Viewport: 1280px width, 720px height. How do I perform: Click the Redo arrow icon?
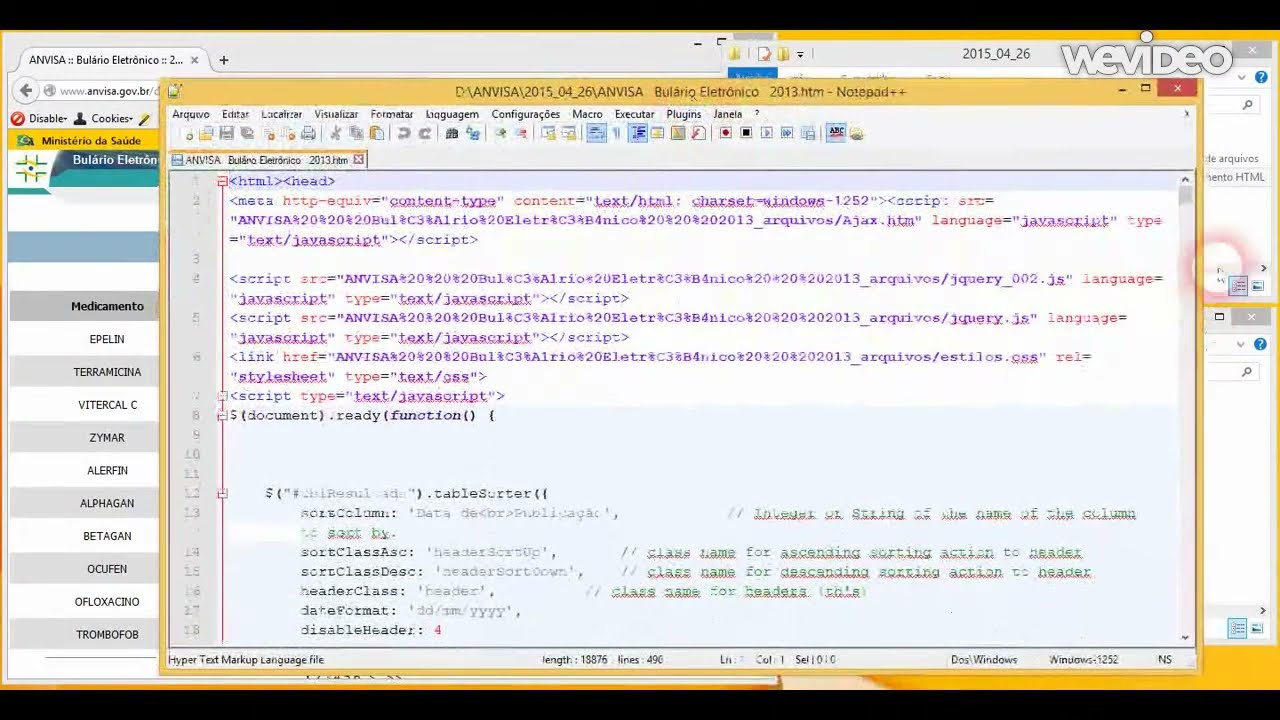click(x=424, y=133)
